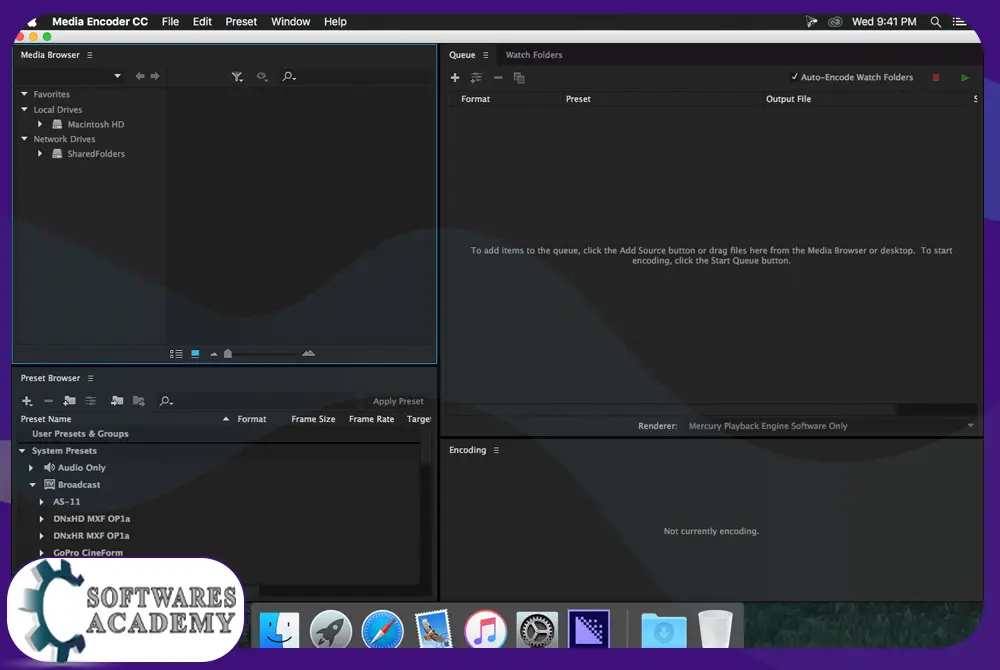The image size is (1000, 670).
Task: Click Export Presets icon
Action: pos(138,401)
